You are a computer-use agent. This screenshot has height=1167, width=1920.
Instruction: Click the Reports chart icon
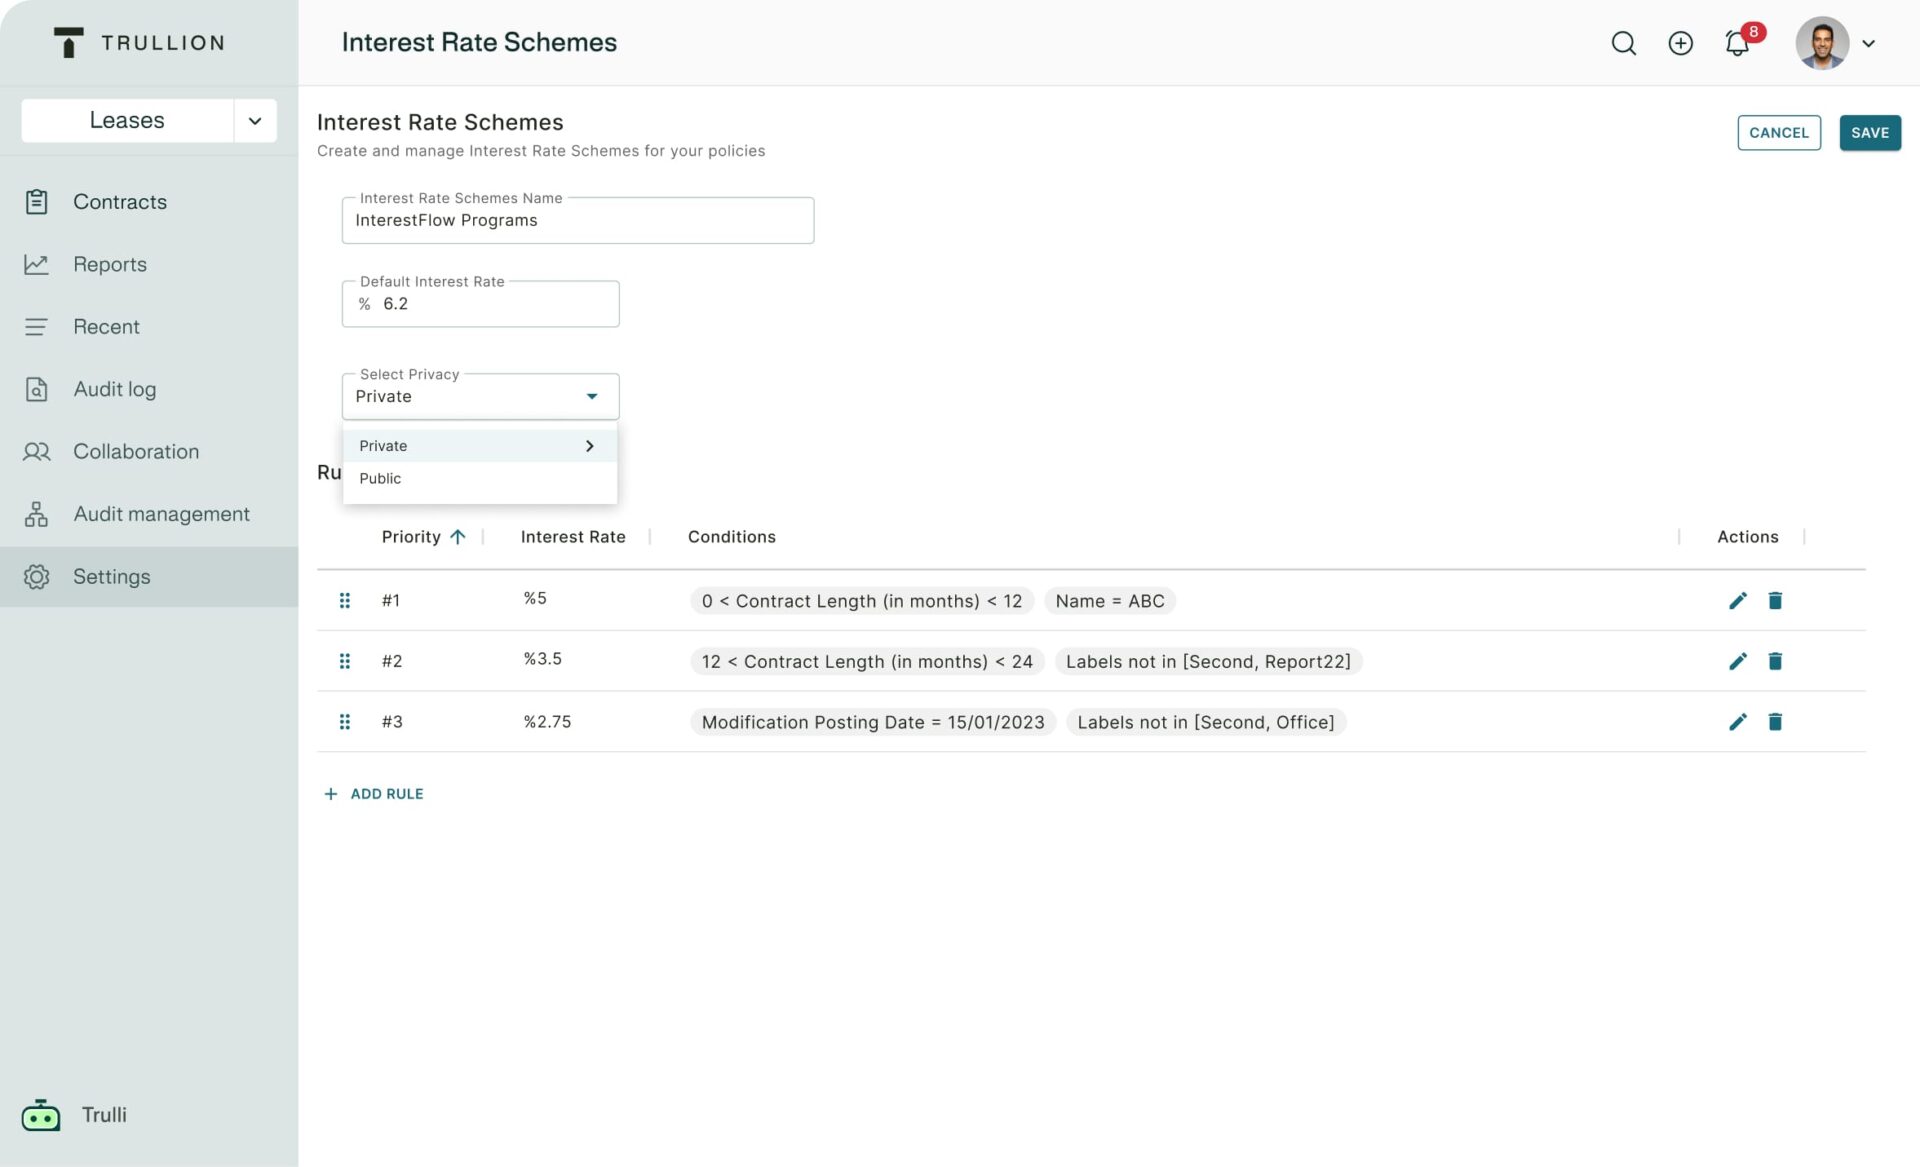coord(37,264)
